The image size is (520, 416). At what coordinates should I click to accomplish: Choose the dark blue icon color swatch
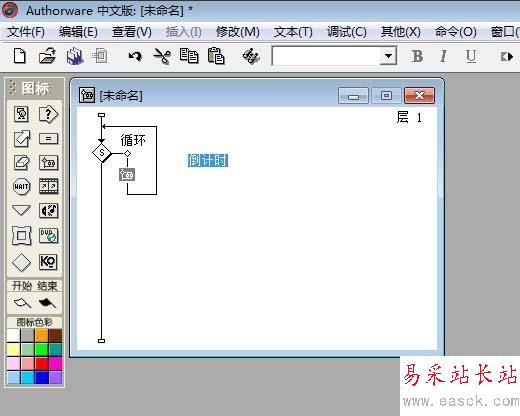[42, 377]
